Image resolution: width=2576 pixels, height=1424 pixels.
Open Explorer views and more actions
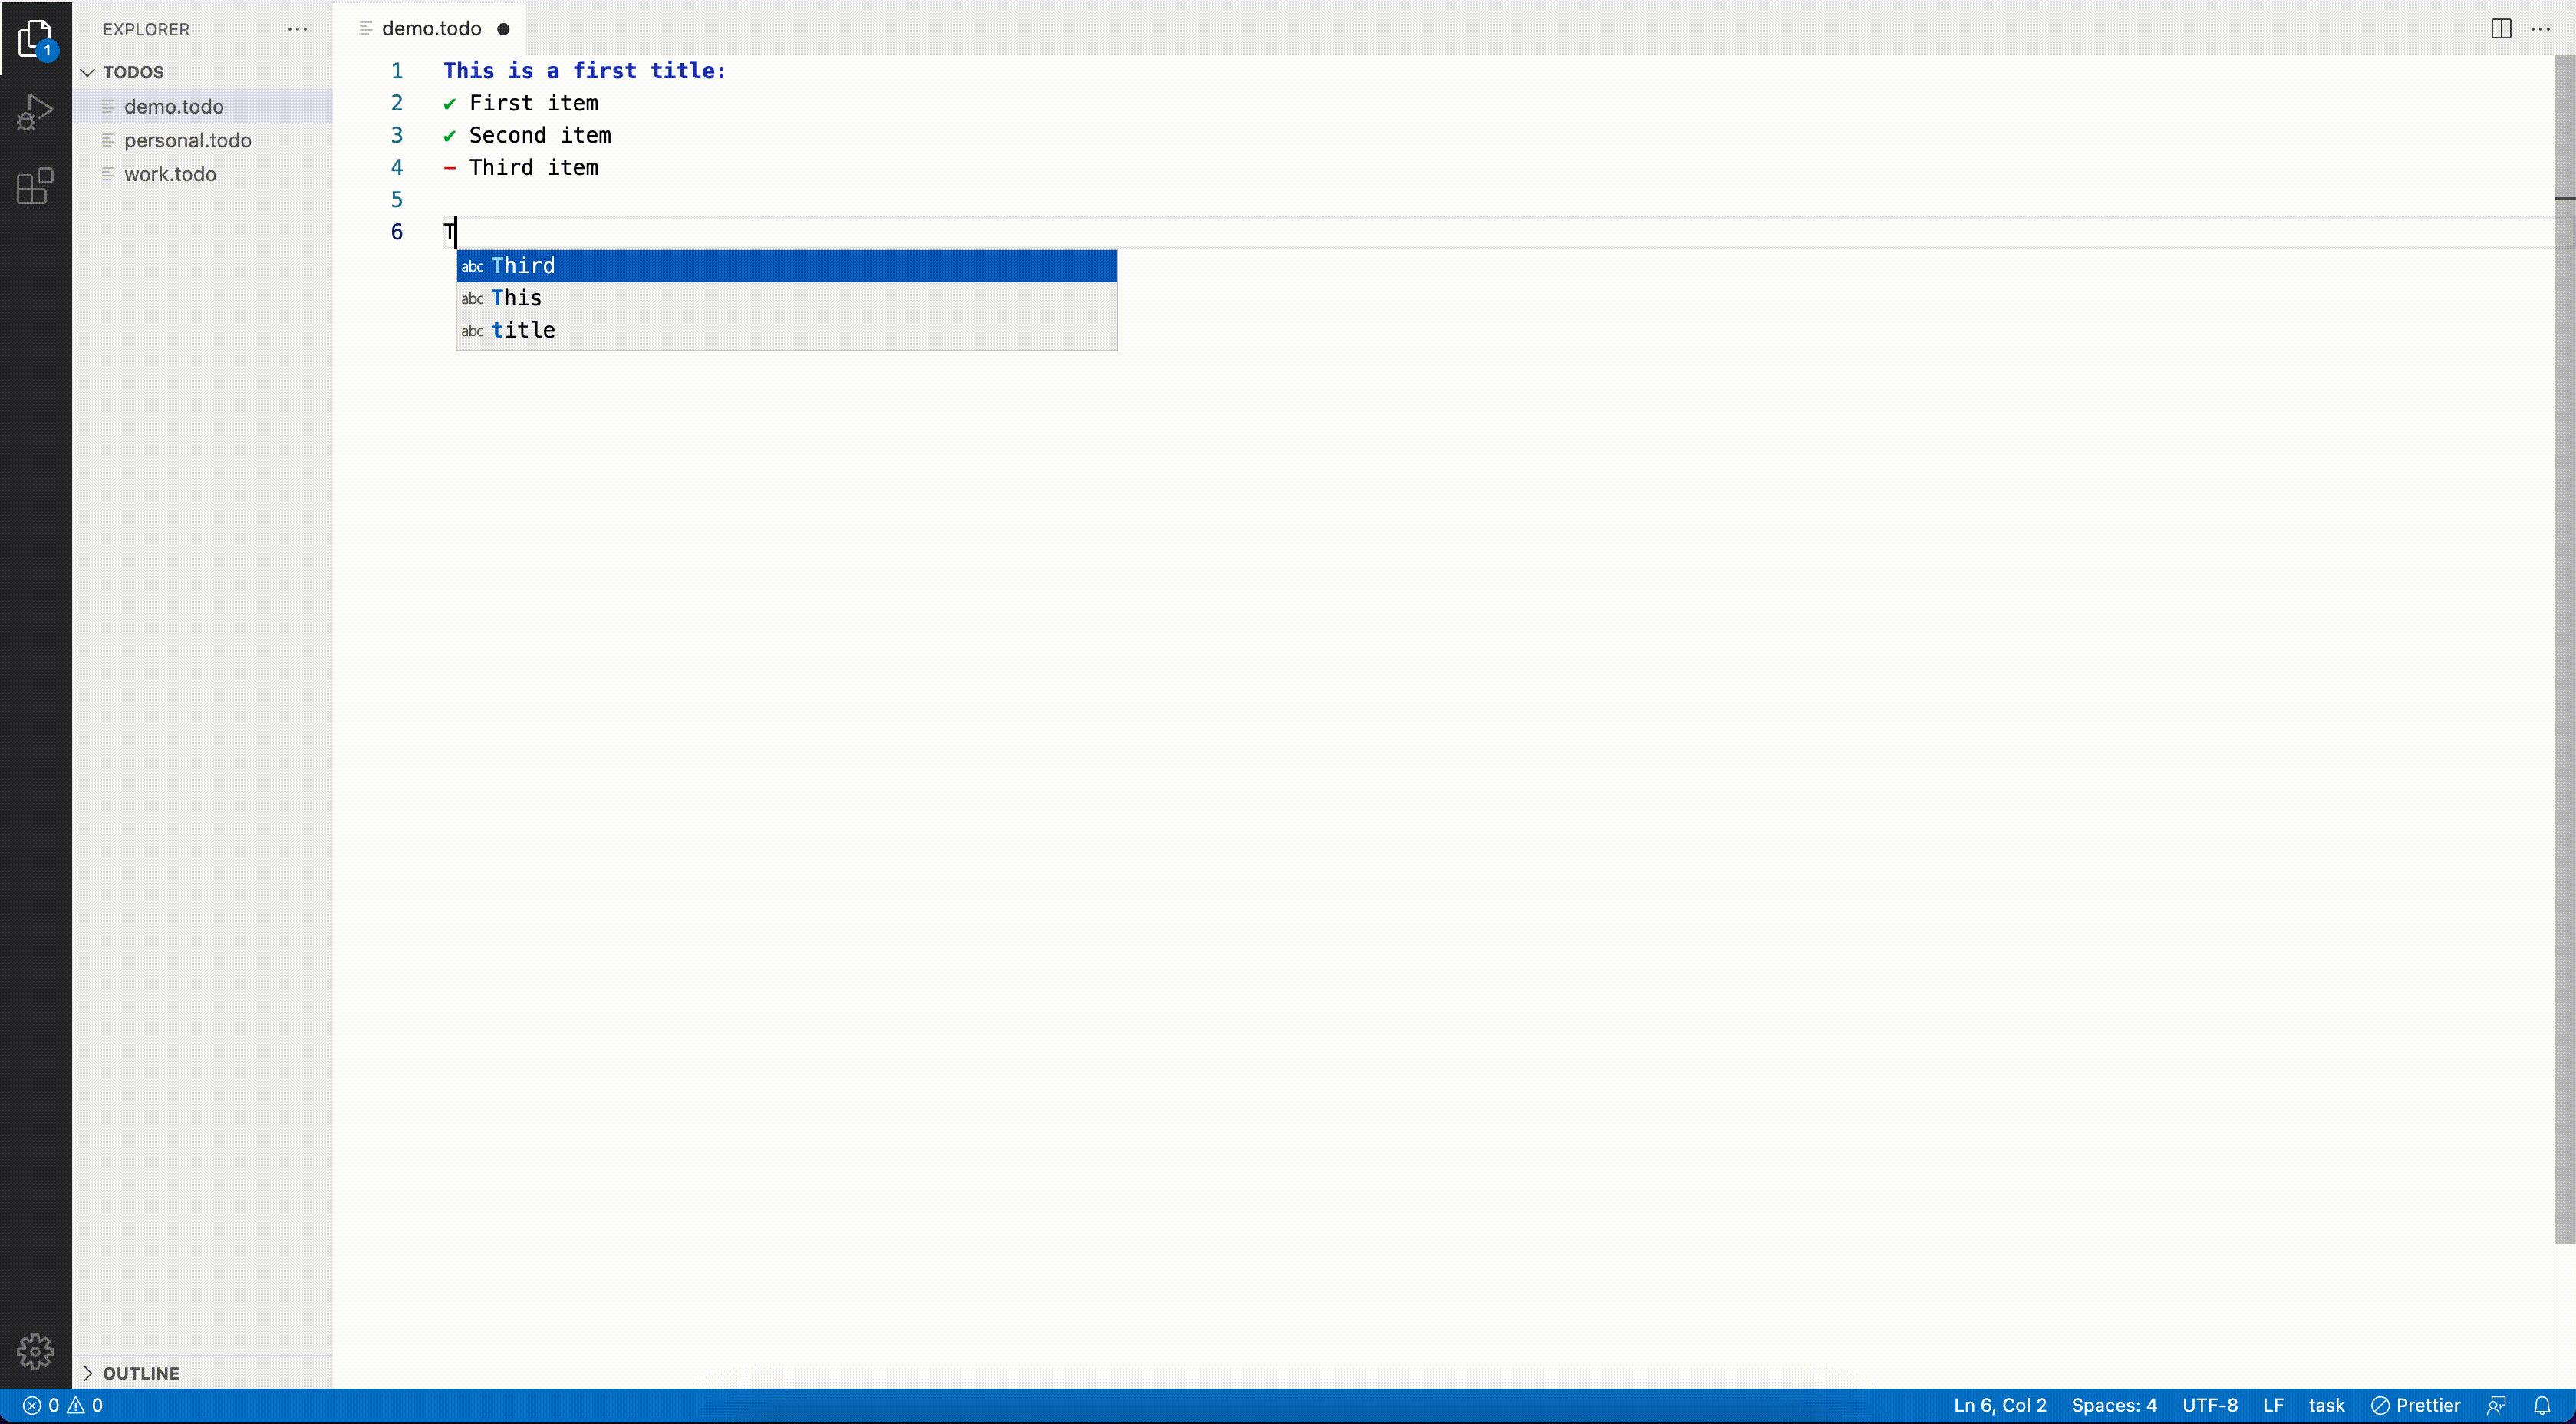pyautogui.click(x=297, y=29)
